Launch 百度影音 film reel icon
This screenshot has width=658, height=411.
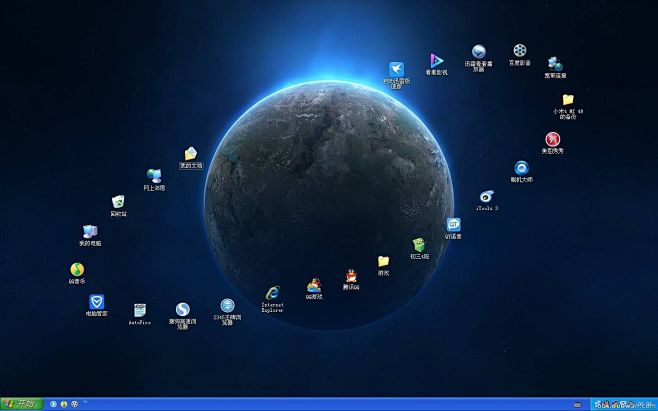(x=520, y=51)
